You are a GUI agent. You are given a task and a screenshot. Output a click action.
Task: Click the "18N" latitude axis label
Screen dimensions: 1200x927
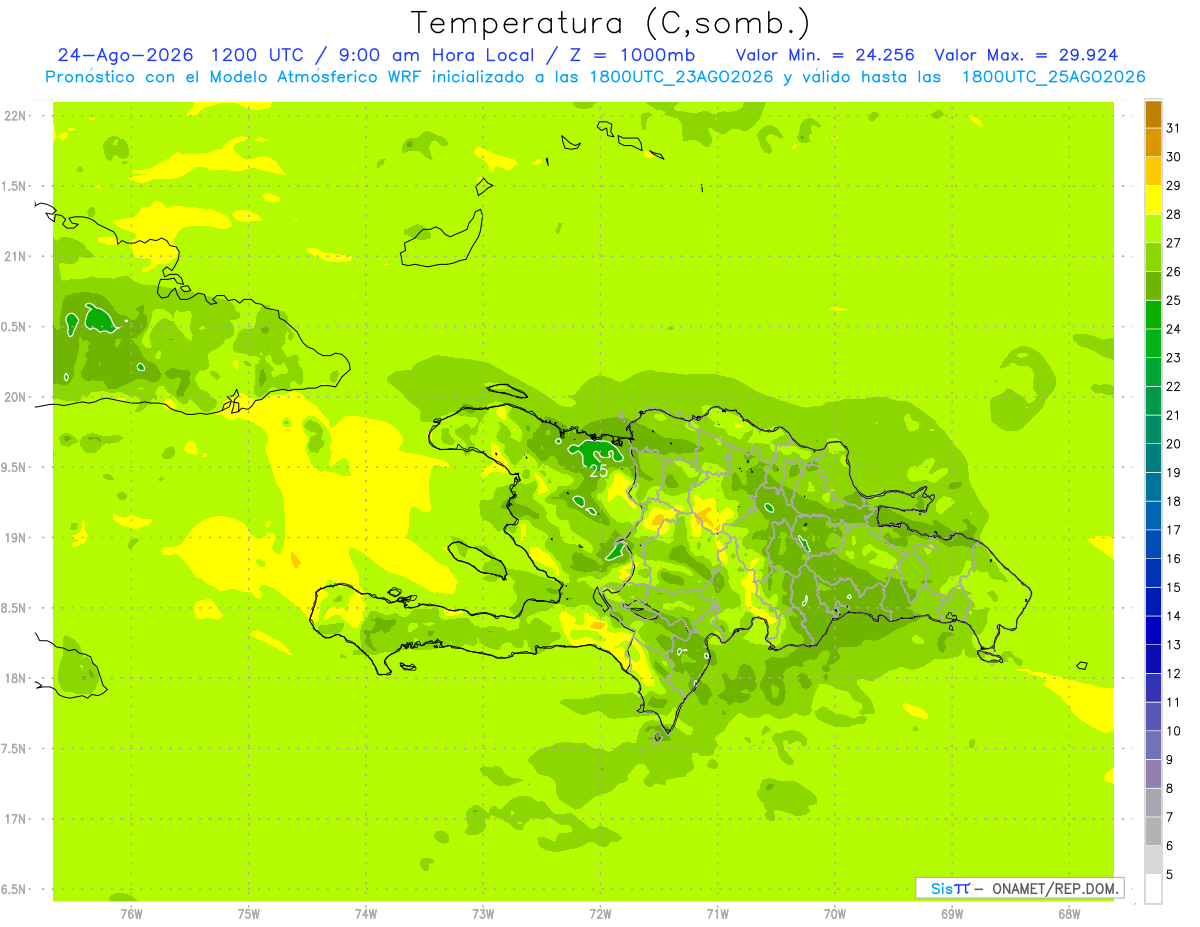click(x=15, y=679)
